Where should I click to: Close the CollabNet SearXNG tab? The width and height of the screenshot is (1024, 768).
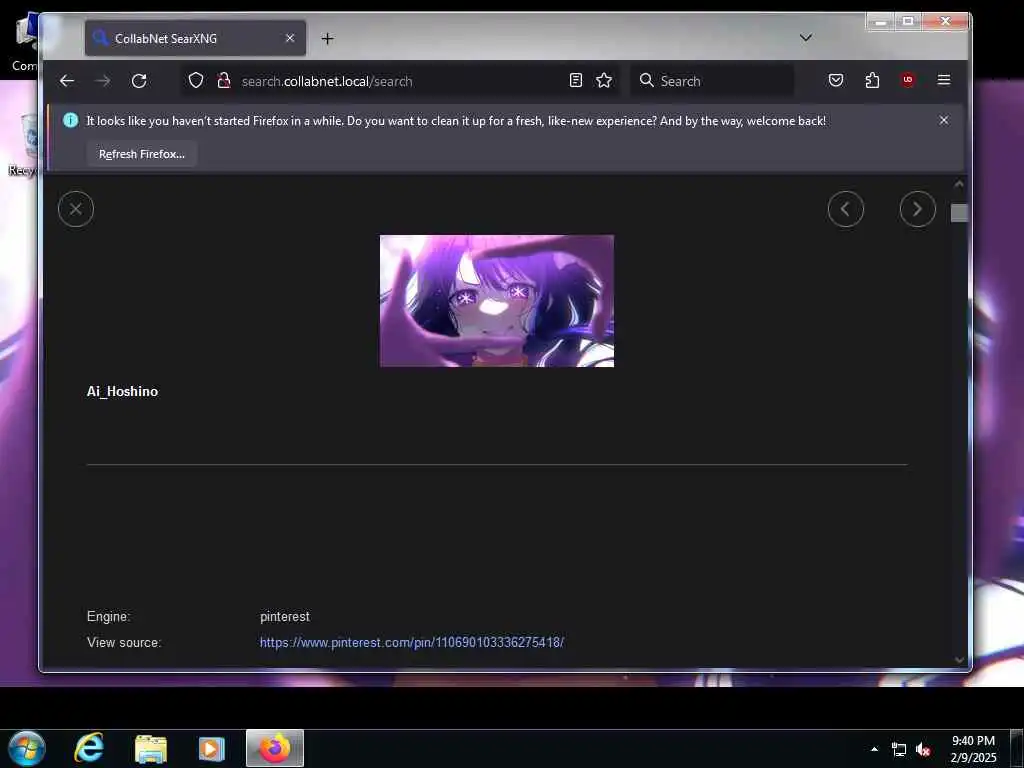coord(290,39)
